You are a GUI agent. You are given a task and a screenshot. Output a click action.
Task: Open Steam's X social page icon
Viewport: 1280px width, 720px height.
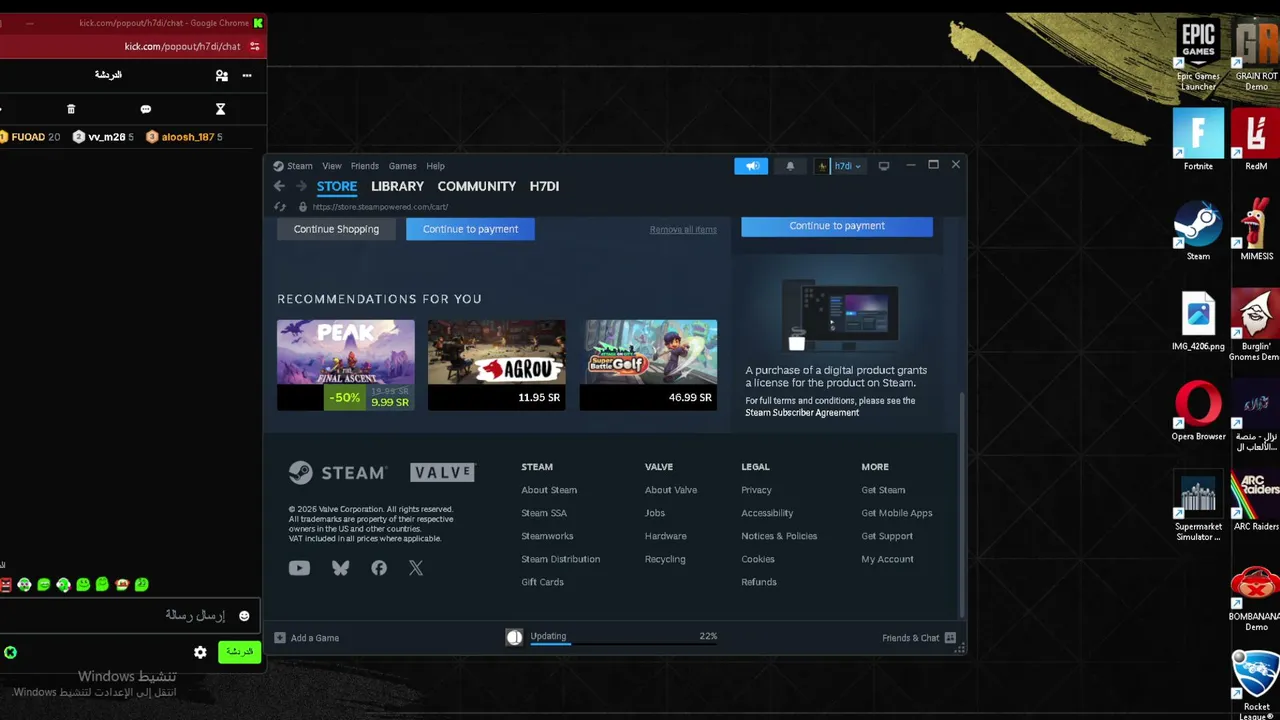pyautogui.click(x=416, y=568)
